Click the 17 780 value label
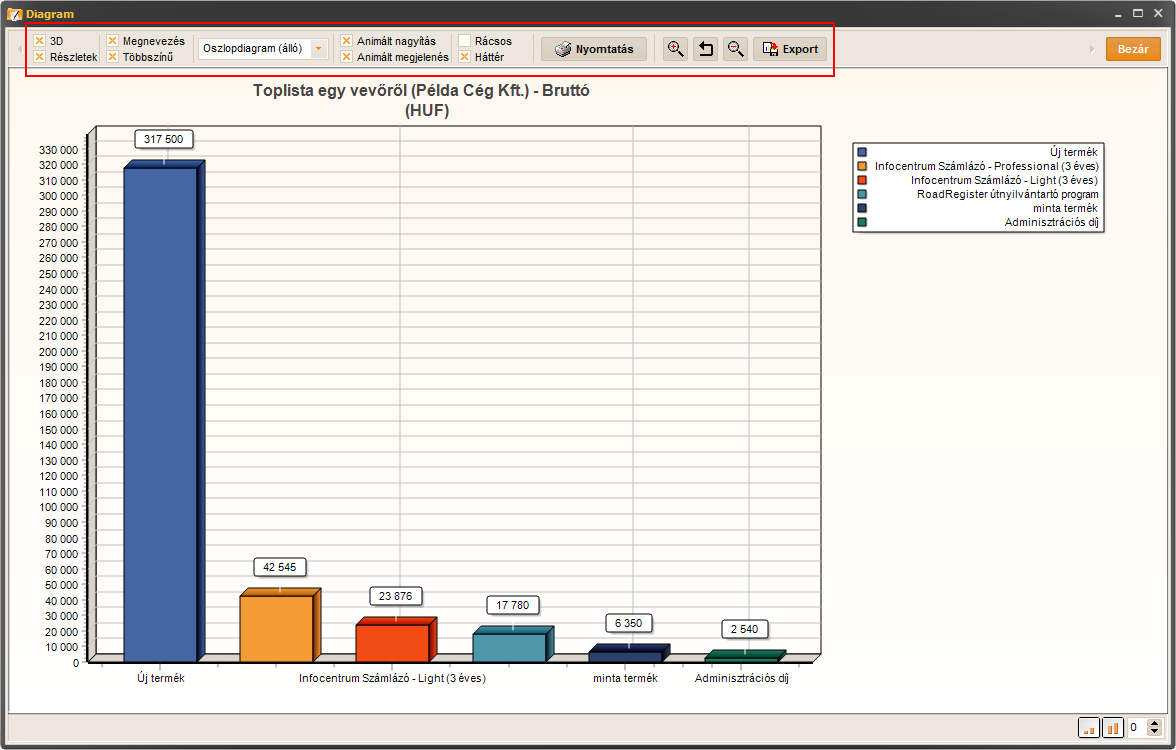The height and width of the screenshot is (750, 1176). (x=512, y=605)
